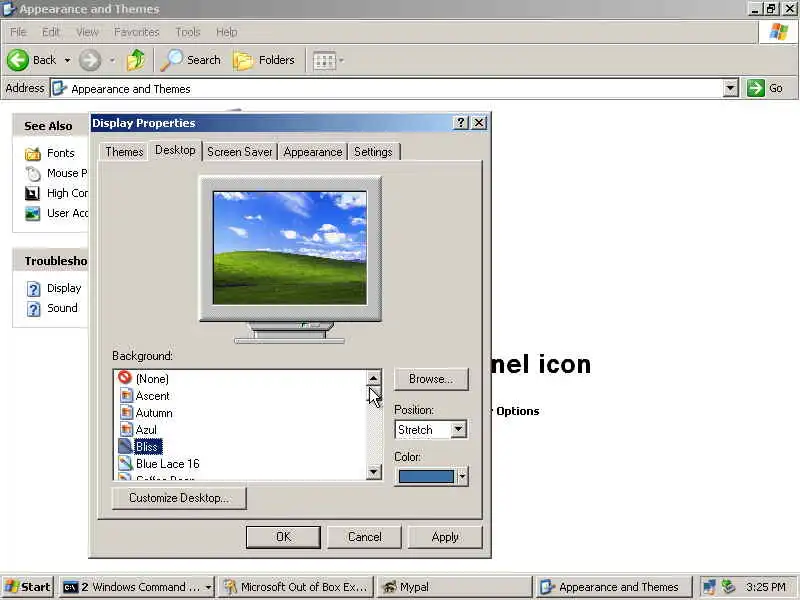Click the Browse... button
800x600 pixels.
click(431, 379)
